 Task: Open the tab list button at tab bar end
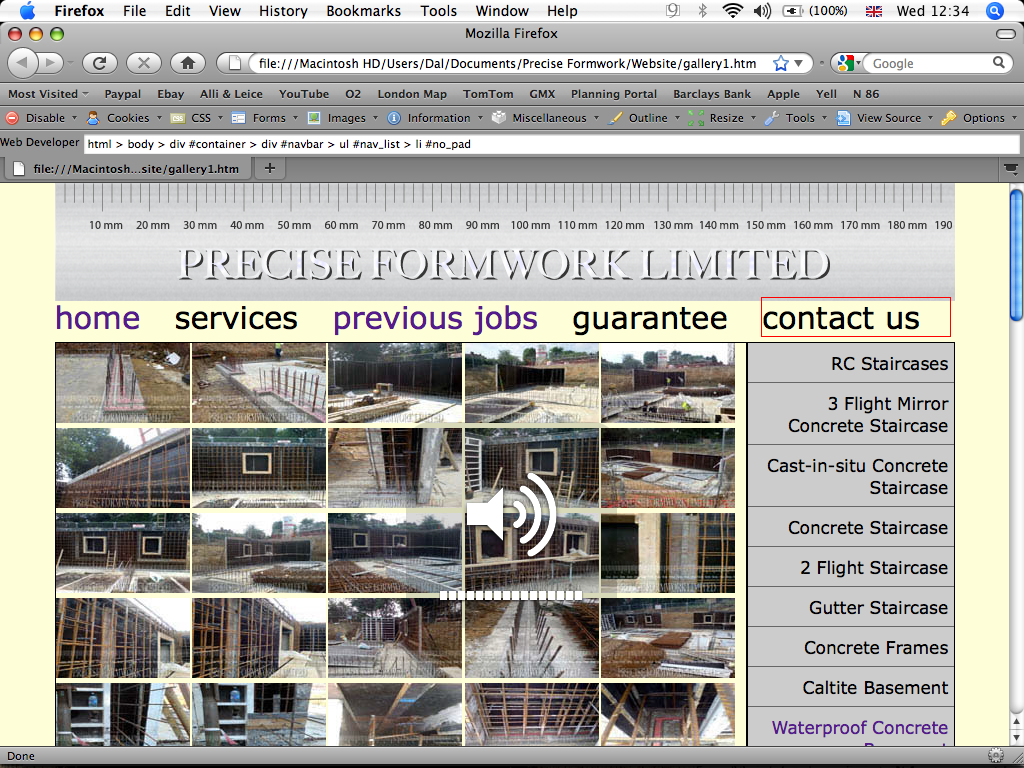point(1010,169)
